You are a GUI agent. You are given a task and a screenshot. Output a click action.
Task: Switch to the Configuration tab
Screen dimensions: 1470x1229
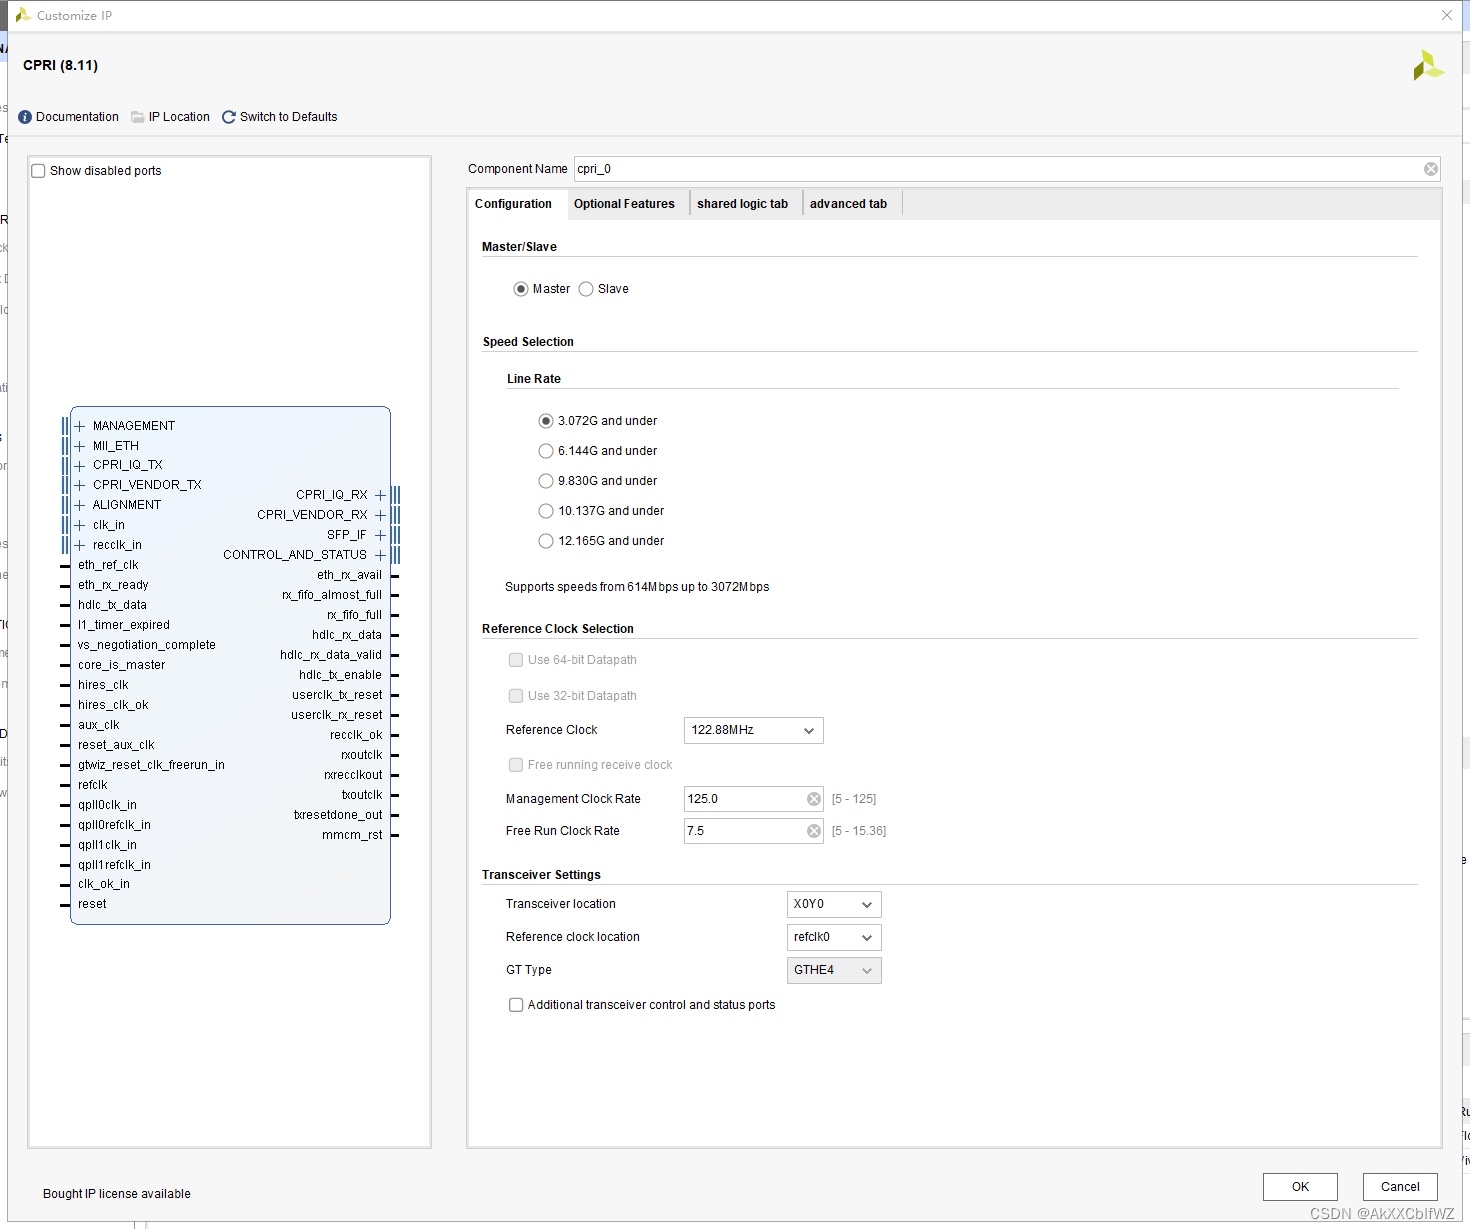513,204
